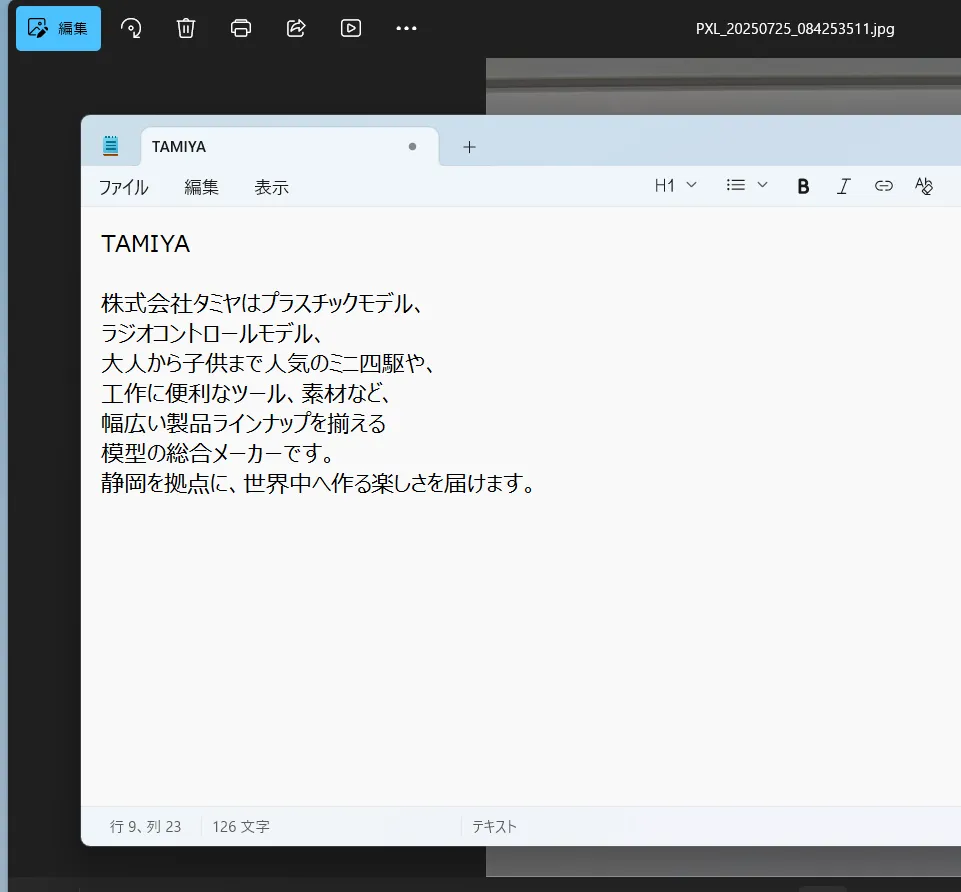Click the 行 9、列 23 status indicator
Viewport: 961px width, 892px height.
point(145,826)
